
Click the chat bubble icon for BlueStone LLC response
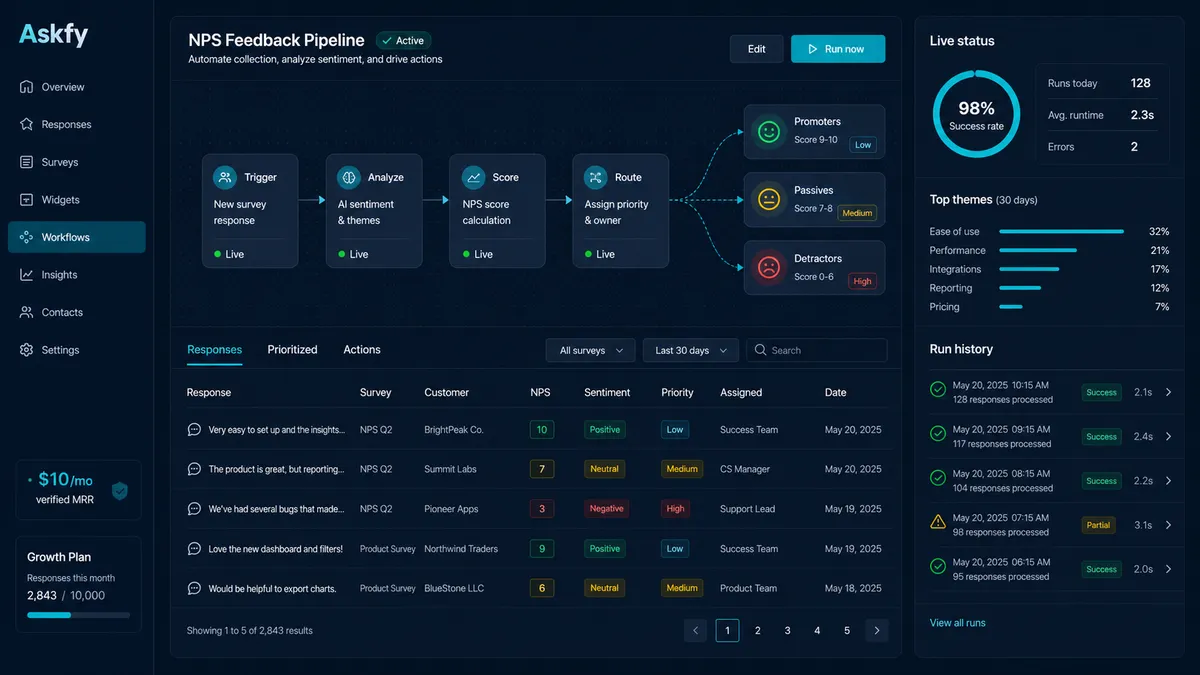tap(194, 588)
